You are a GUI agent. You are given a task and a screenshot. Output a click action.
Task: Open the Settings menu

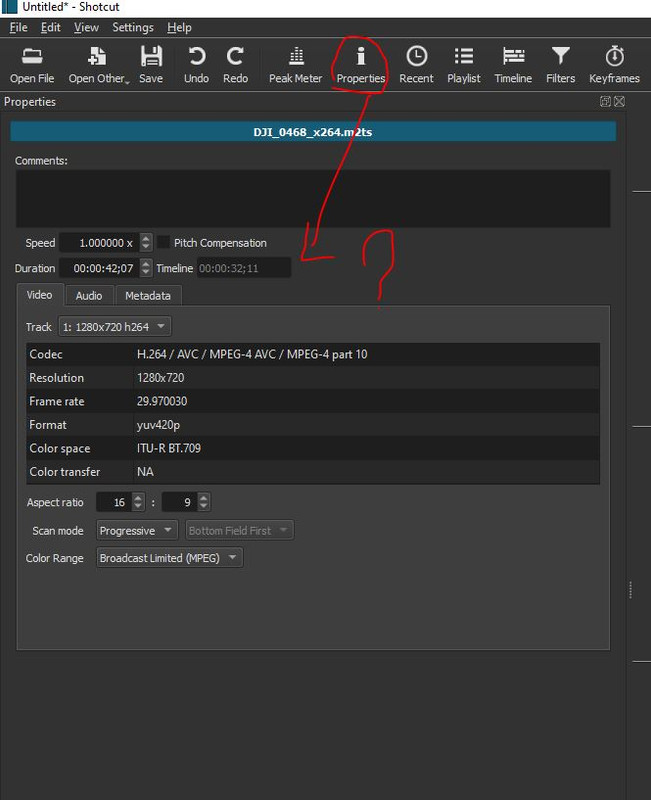tap(133, 28)
